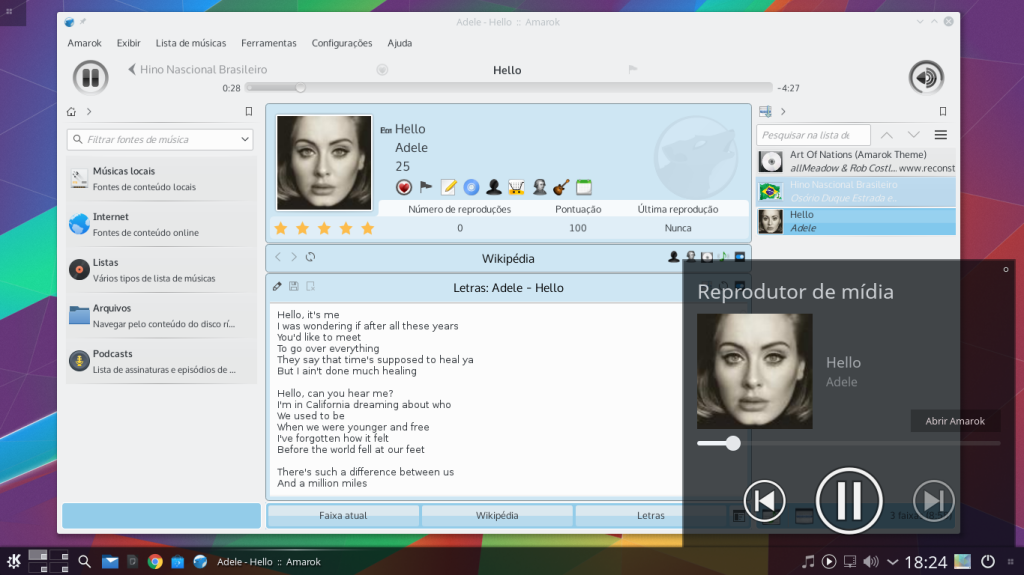Viewport: 1024px width, 575px height.
Task: Select Internet source
Action: pyautogui.click(x=161, y=224)
